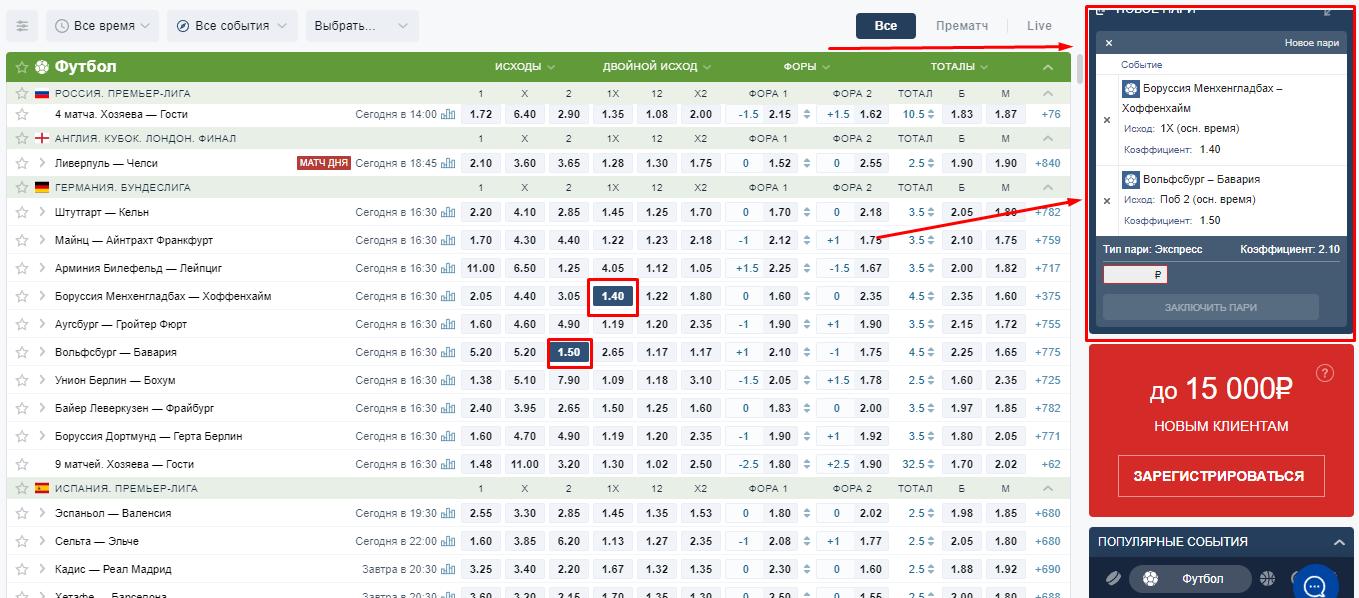Switch to the Прематч tab
The width and height of the screenshot is (1359, 598).
click(963, 26)
